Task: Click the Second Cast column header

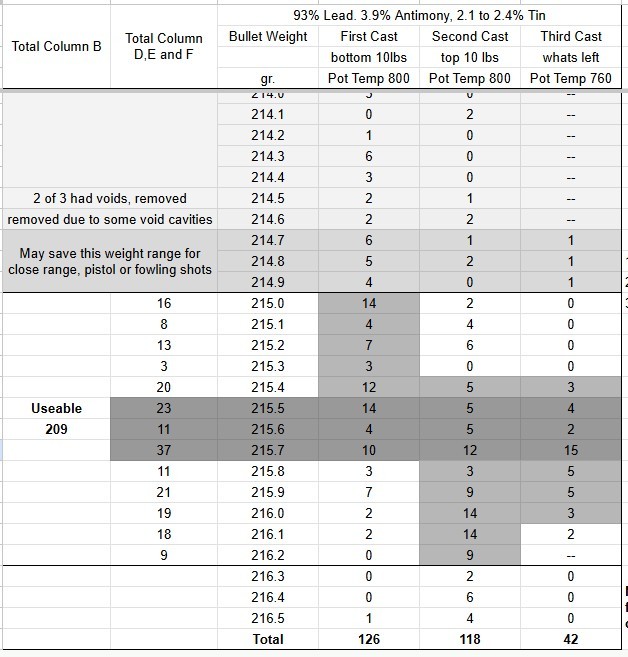Action: coord(470,36)
